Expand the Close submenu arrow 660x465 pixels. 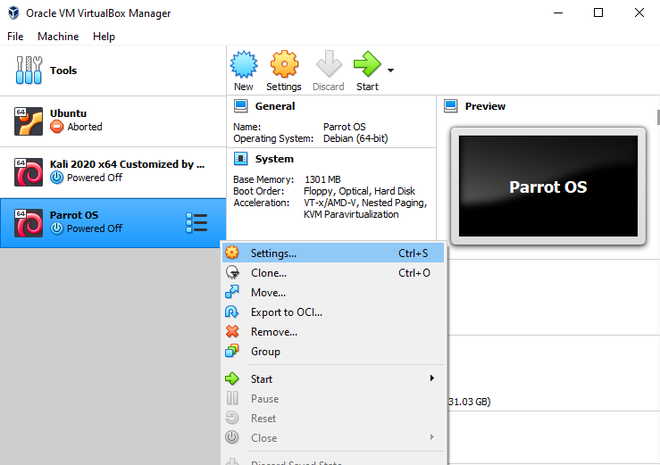click(432, 437)
